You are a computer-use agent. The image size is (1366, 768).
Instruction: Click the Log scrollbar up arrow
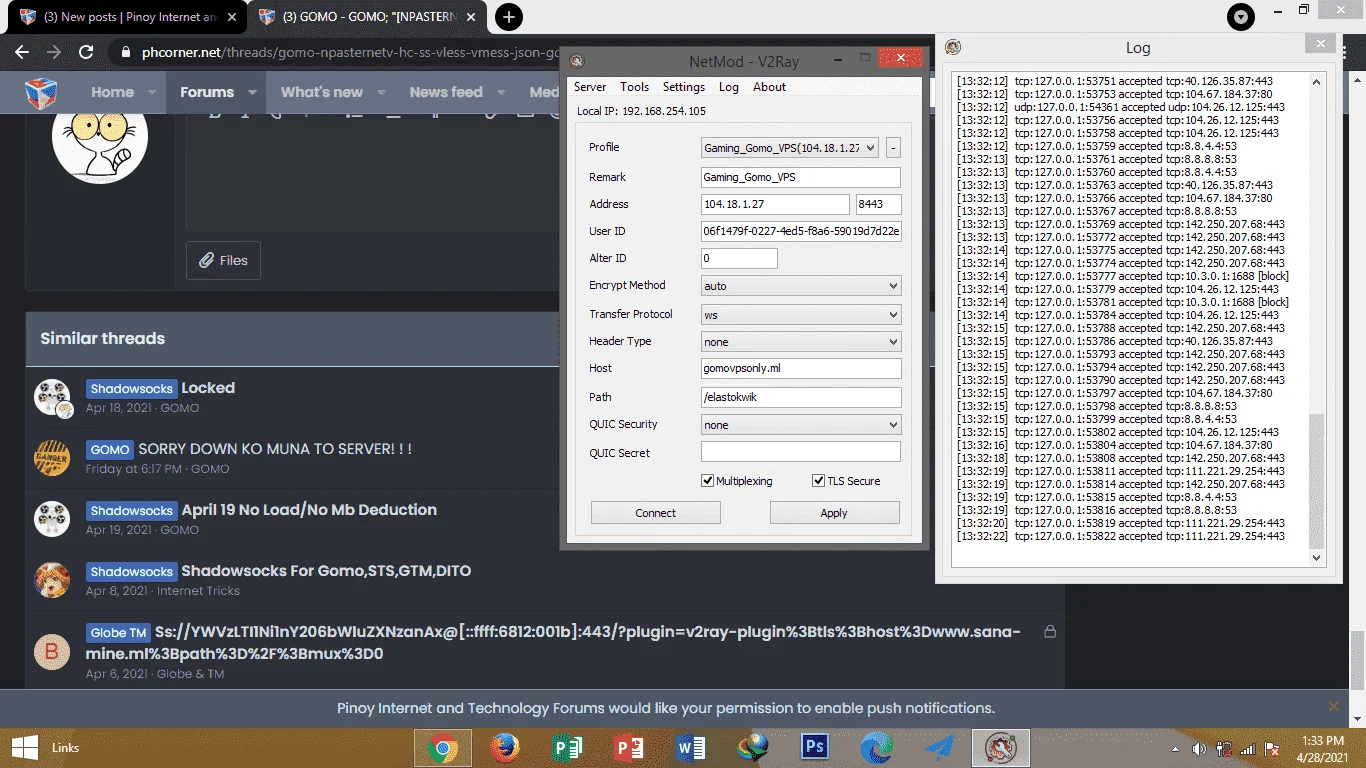1316,81
